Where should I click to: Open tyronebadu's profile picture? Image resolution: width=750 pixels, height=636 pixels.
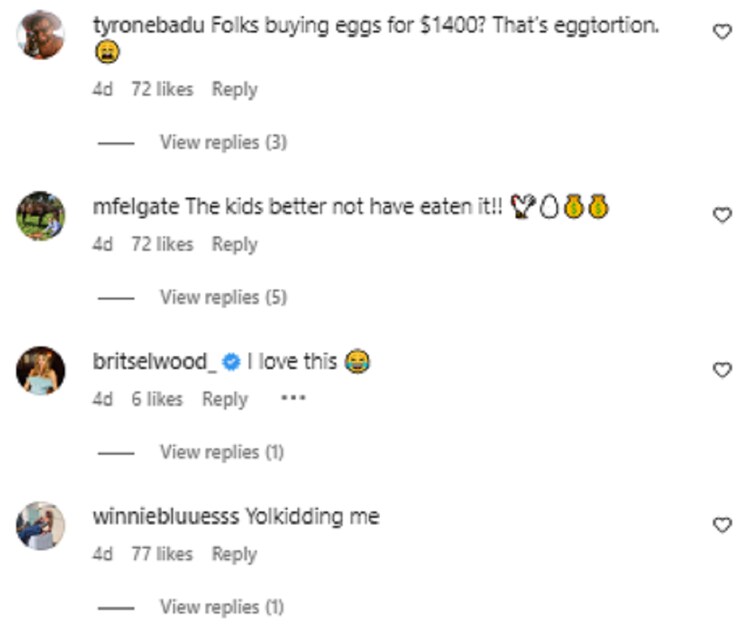(x=41, y=34)
